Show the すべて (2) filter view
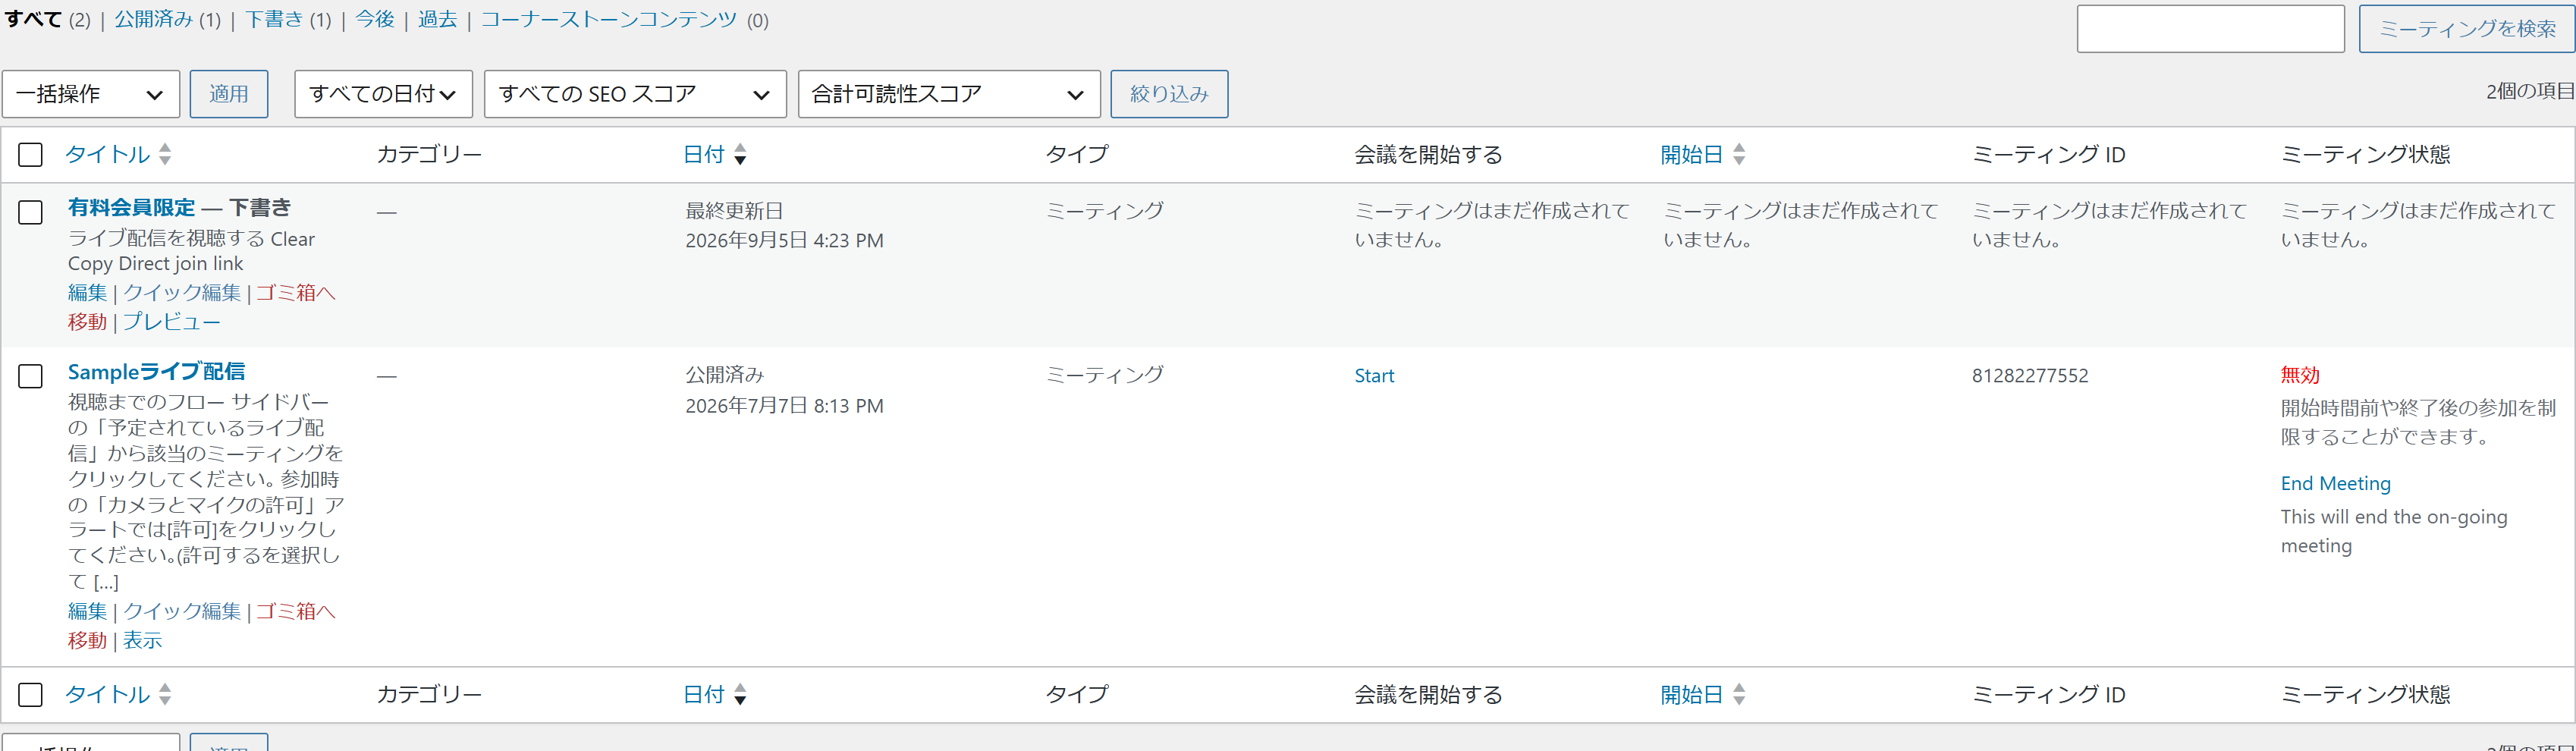Screen dimensions: 2576x751 tap(48, 20)
